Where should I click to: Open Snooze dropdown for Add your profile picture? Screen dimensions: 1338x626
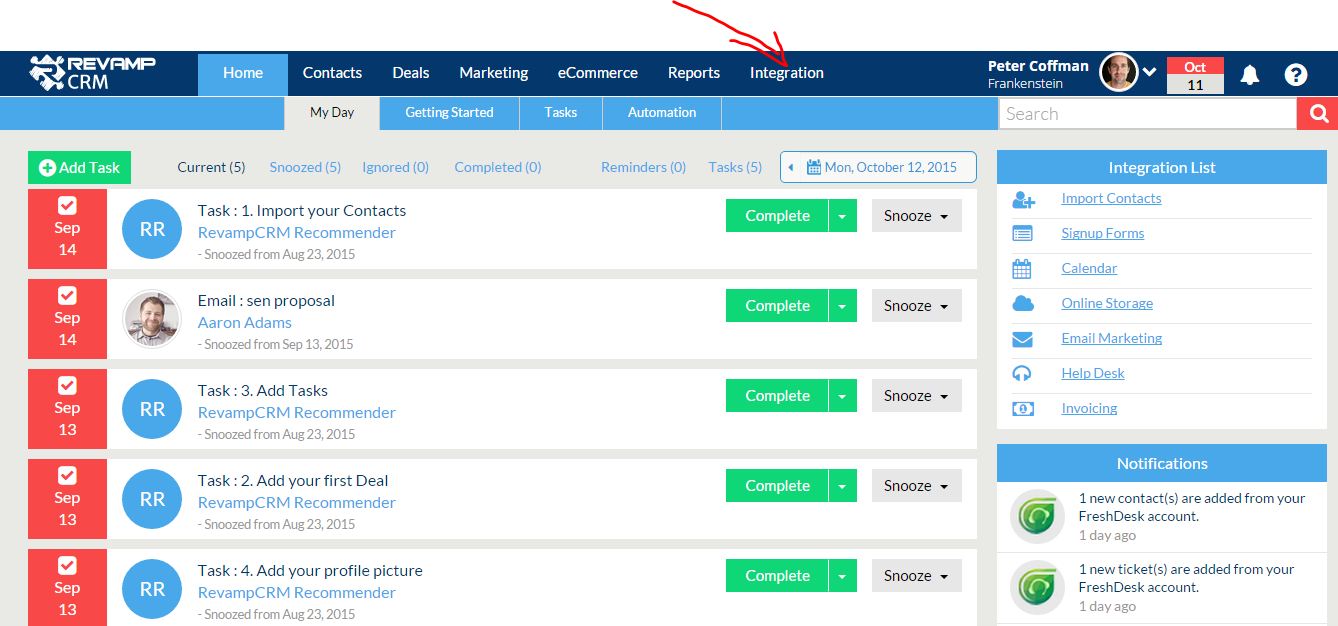coord(917,575)
